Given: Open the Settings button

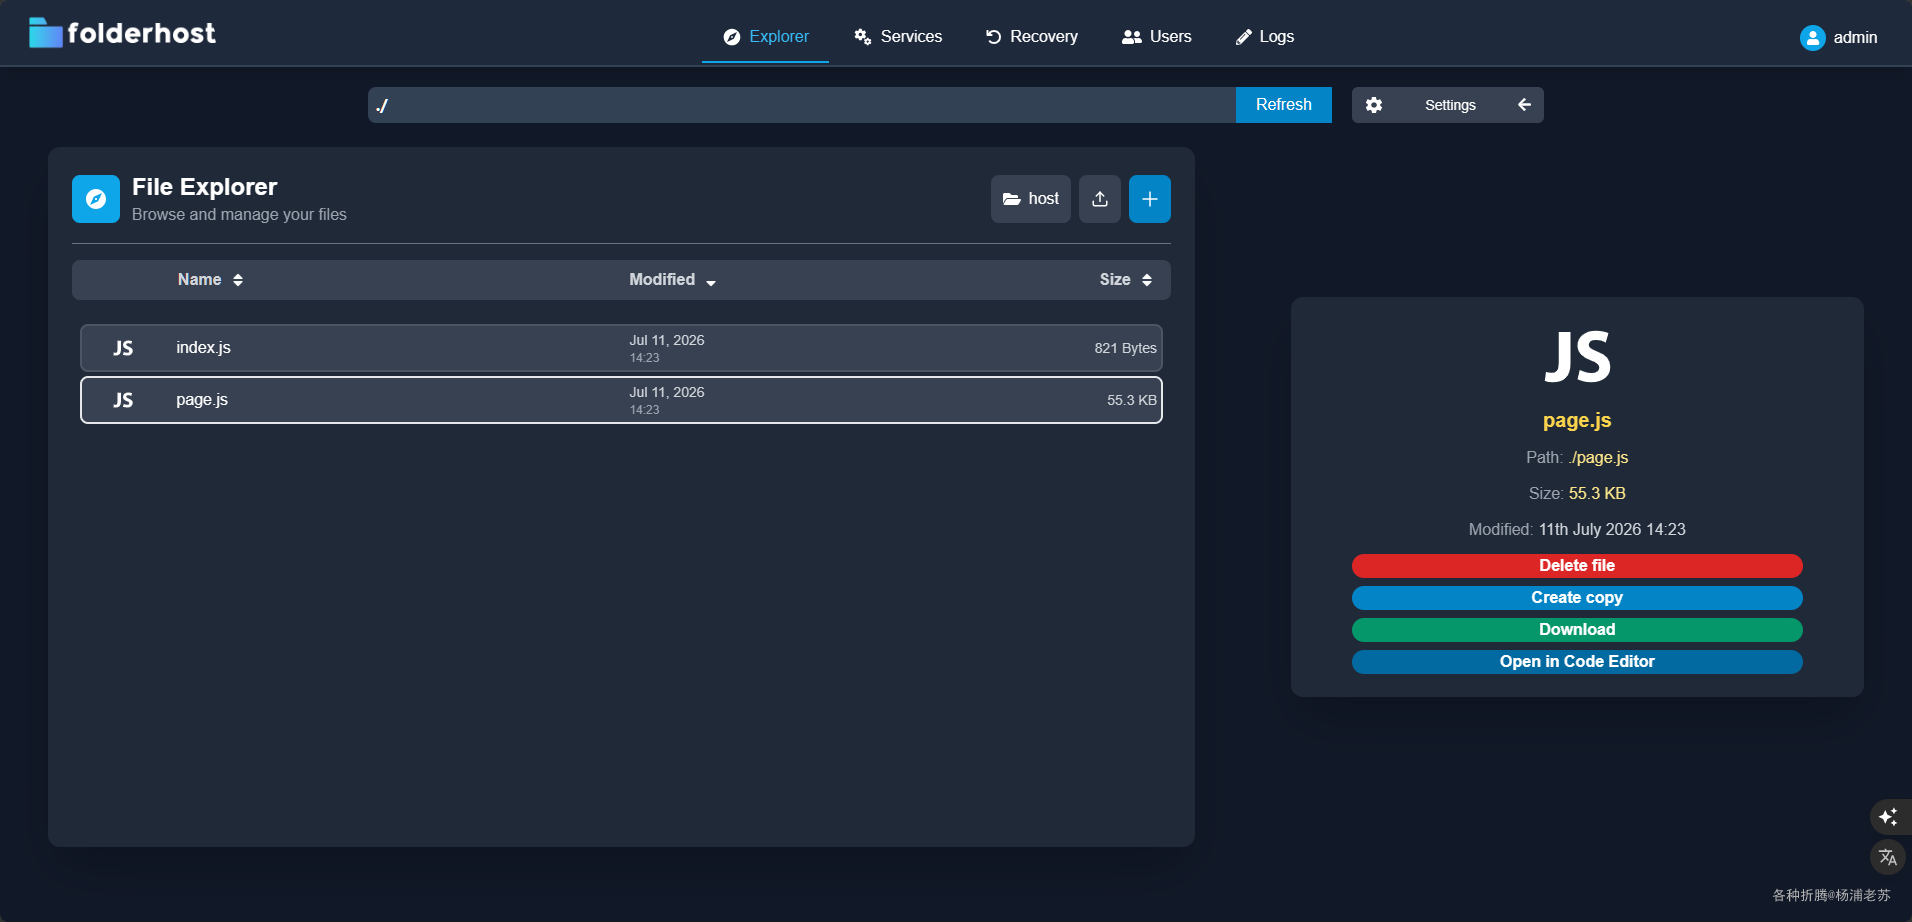Looking at the screenshot, I should [1449, 105].
